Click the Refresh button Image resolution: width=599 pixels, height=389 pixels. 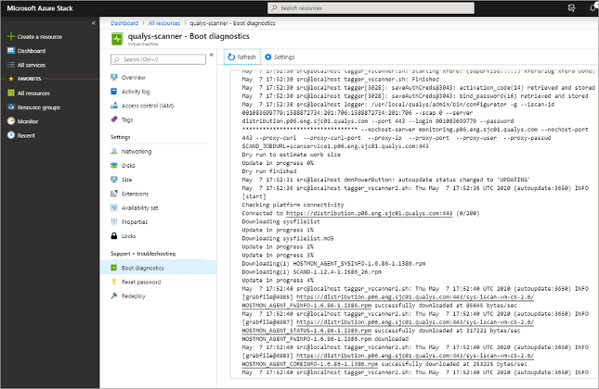click(242, 57)
